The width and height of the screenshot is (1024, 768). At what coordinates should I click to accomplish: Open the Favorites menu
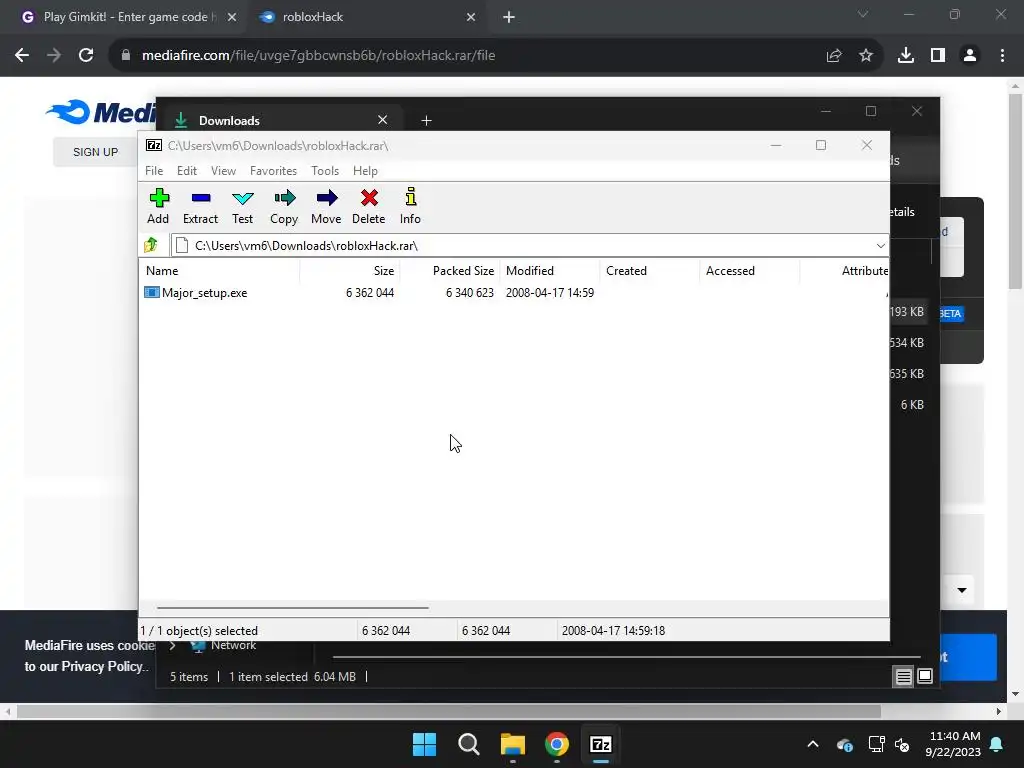(273, 170)
